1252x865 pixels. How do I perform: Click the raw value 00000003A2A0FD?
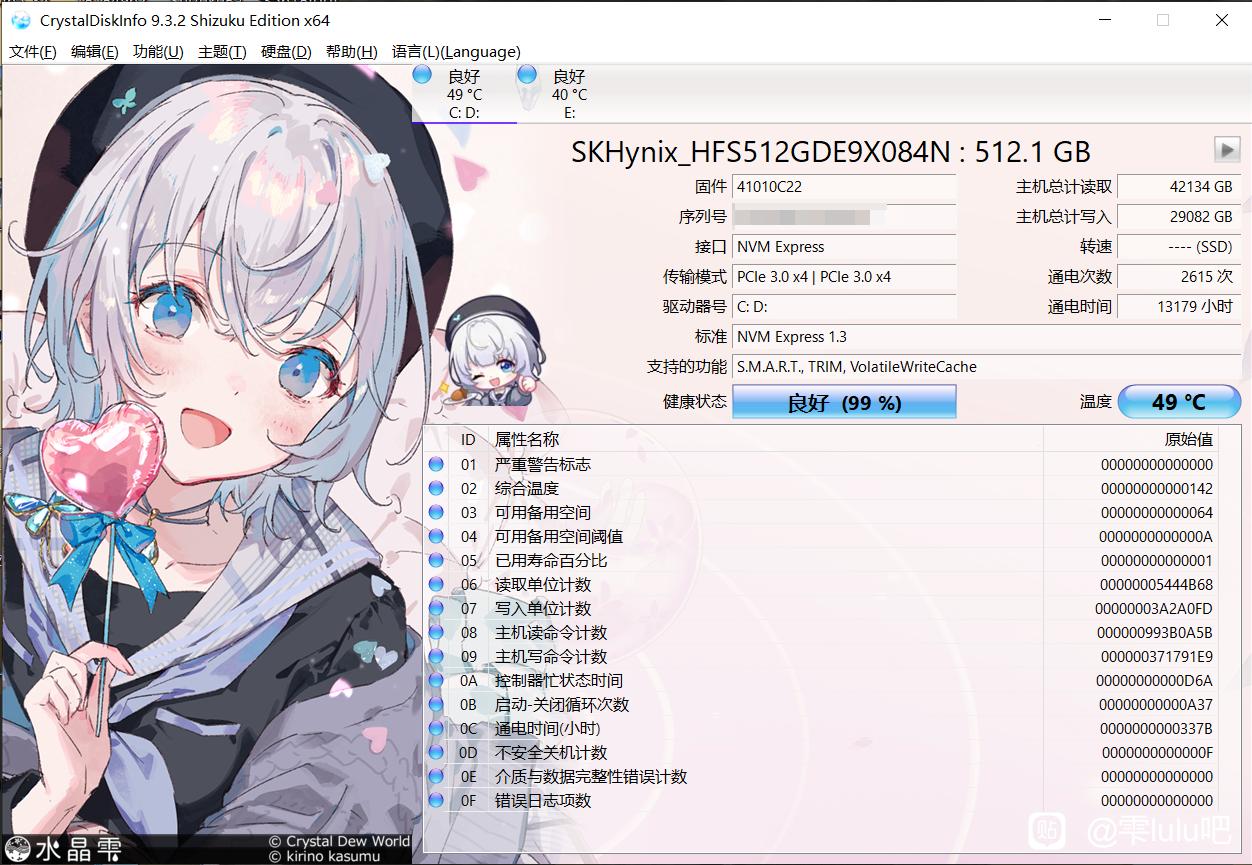(x=1154, y=608)
